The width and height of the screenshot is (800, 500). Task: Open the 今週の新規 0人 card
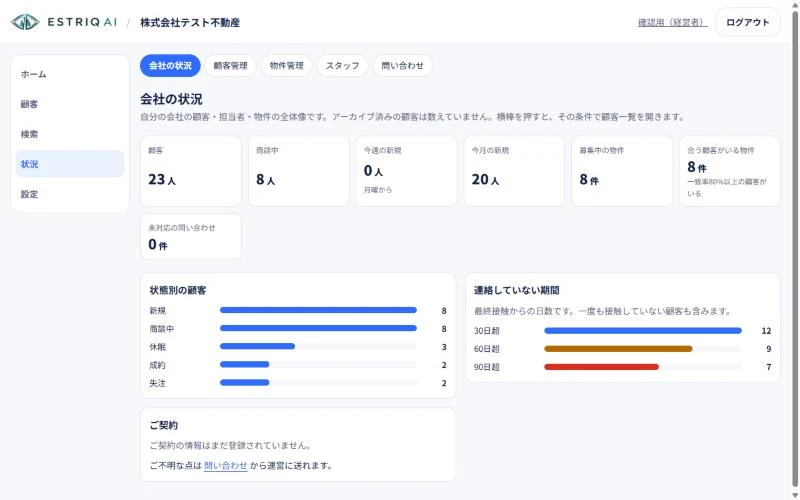(407, 171)
